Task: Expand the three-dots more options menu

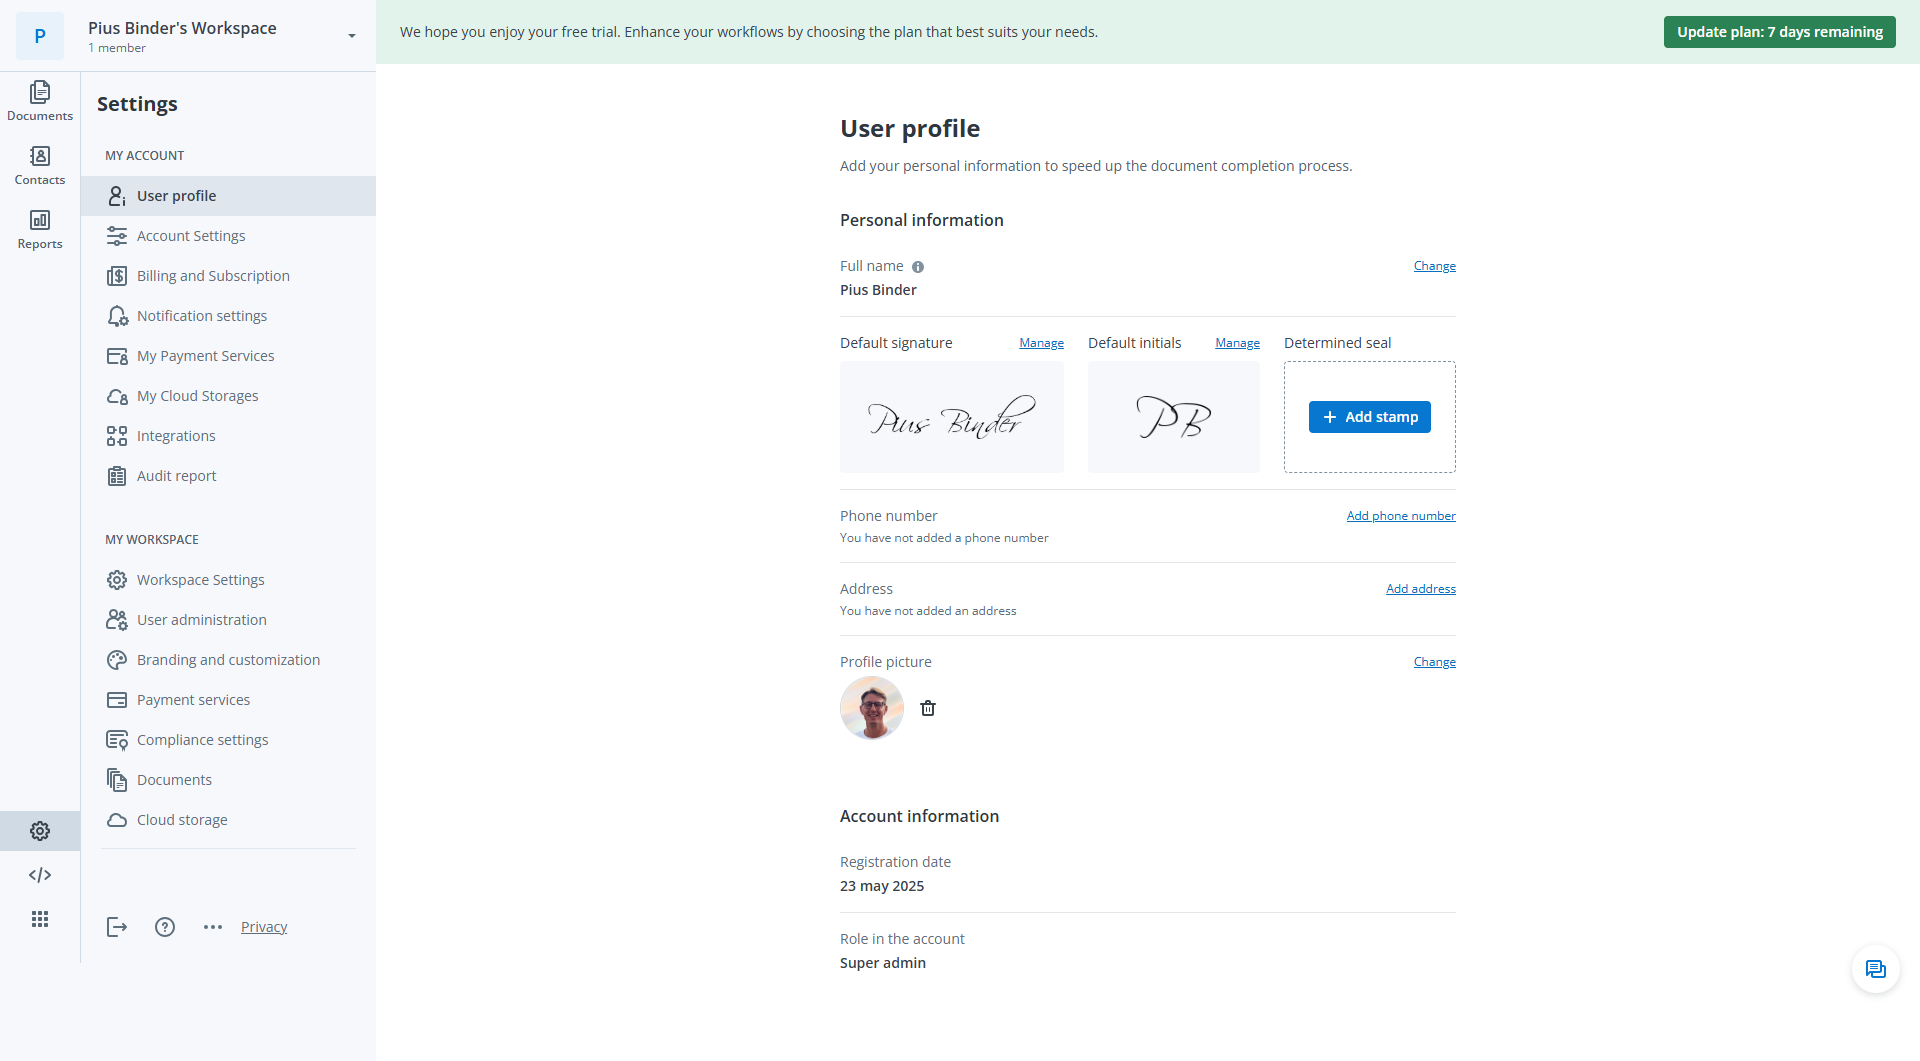Action: click(213, 927)
